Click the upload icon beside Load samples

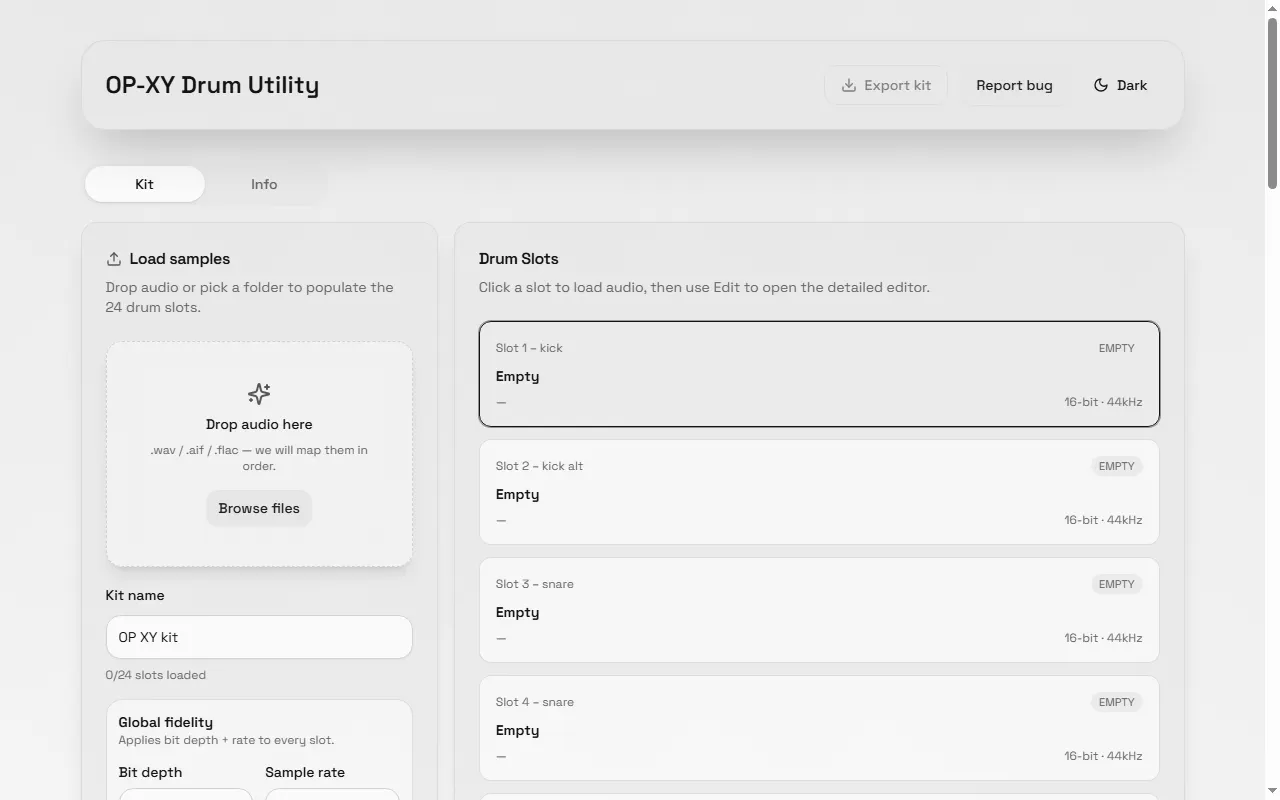(114, 259)
